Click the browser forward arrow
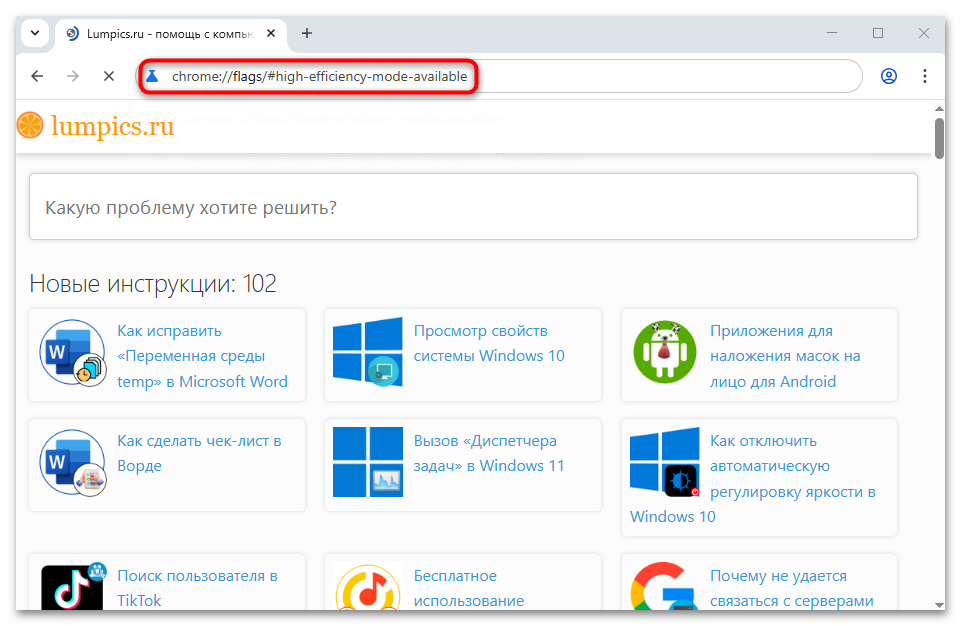Screen dimensions: 961x626 point(73,76)
